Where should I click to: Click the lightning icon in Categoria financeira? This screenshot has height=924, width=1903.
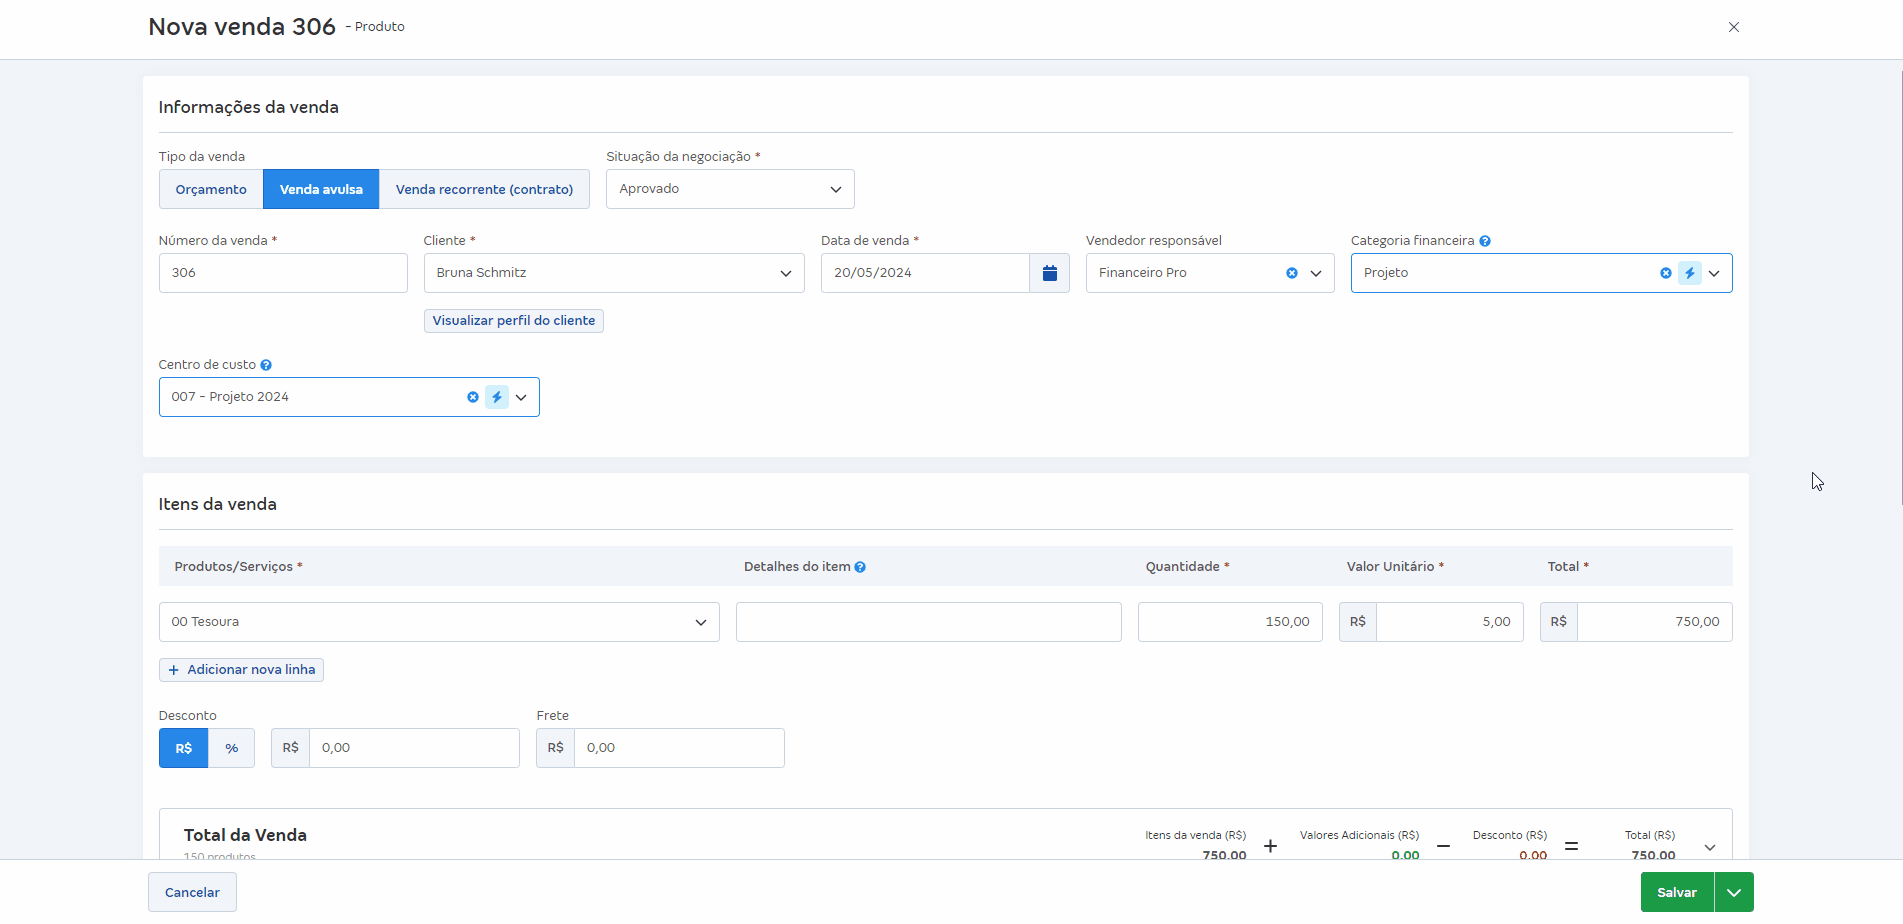pyautogui.click(x=1689, y=273)
